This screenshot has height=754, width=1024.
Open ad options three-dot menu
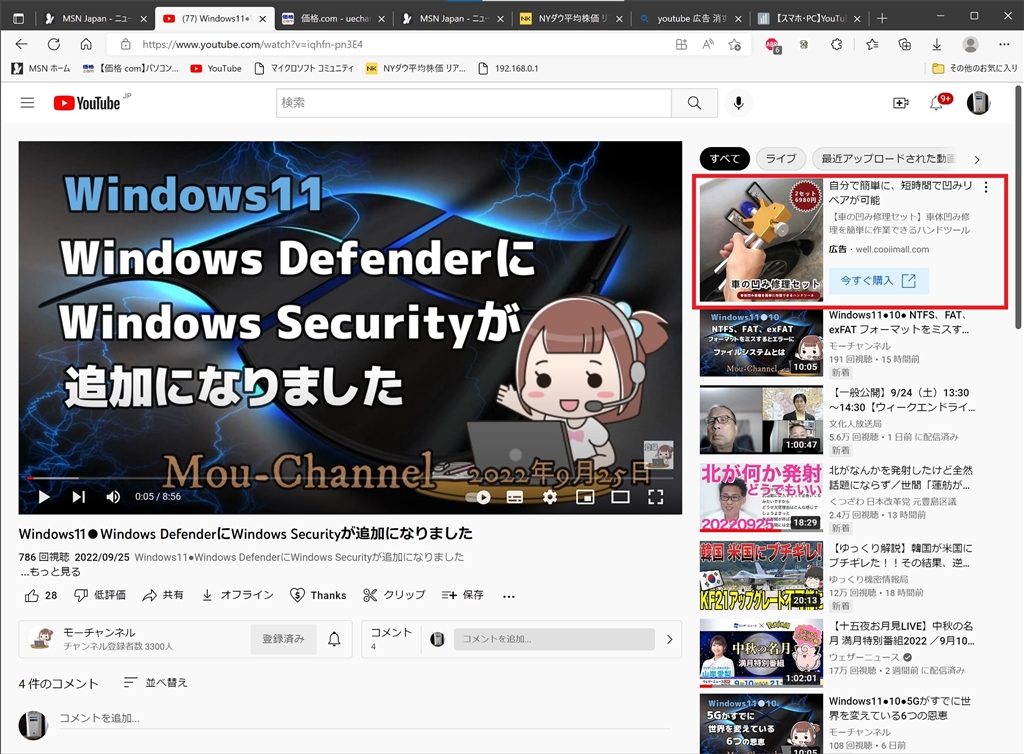(985, 187)
